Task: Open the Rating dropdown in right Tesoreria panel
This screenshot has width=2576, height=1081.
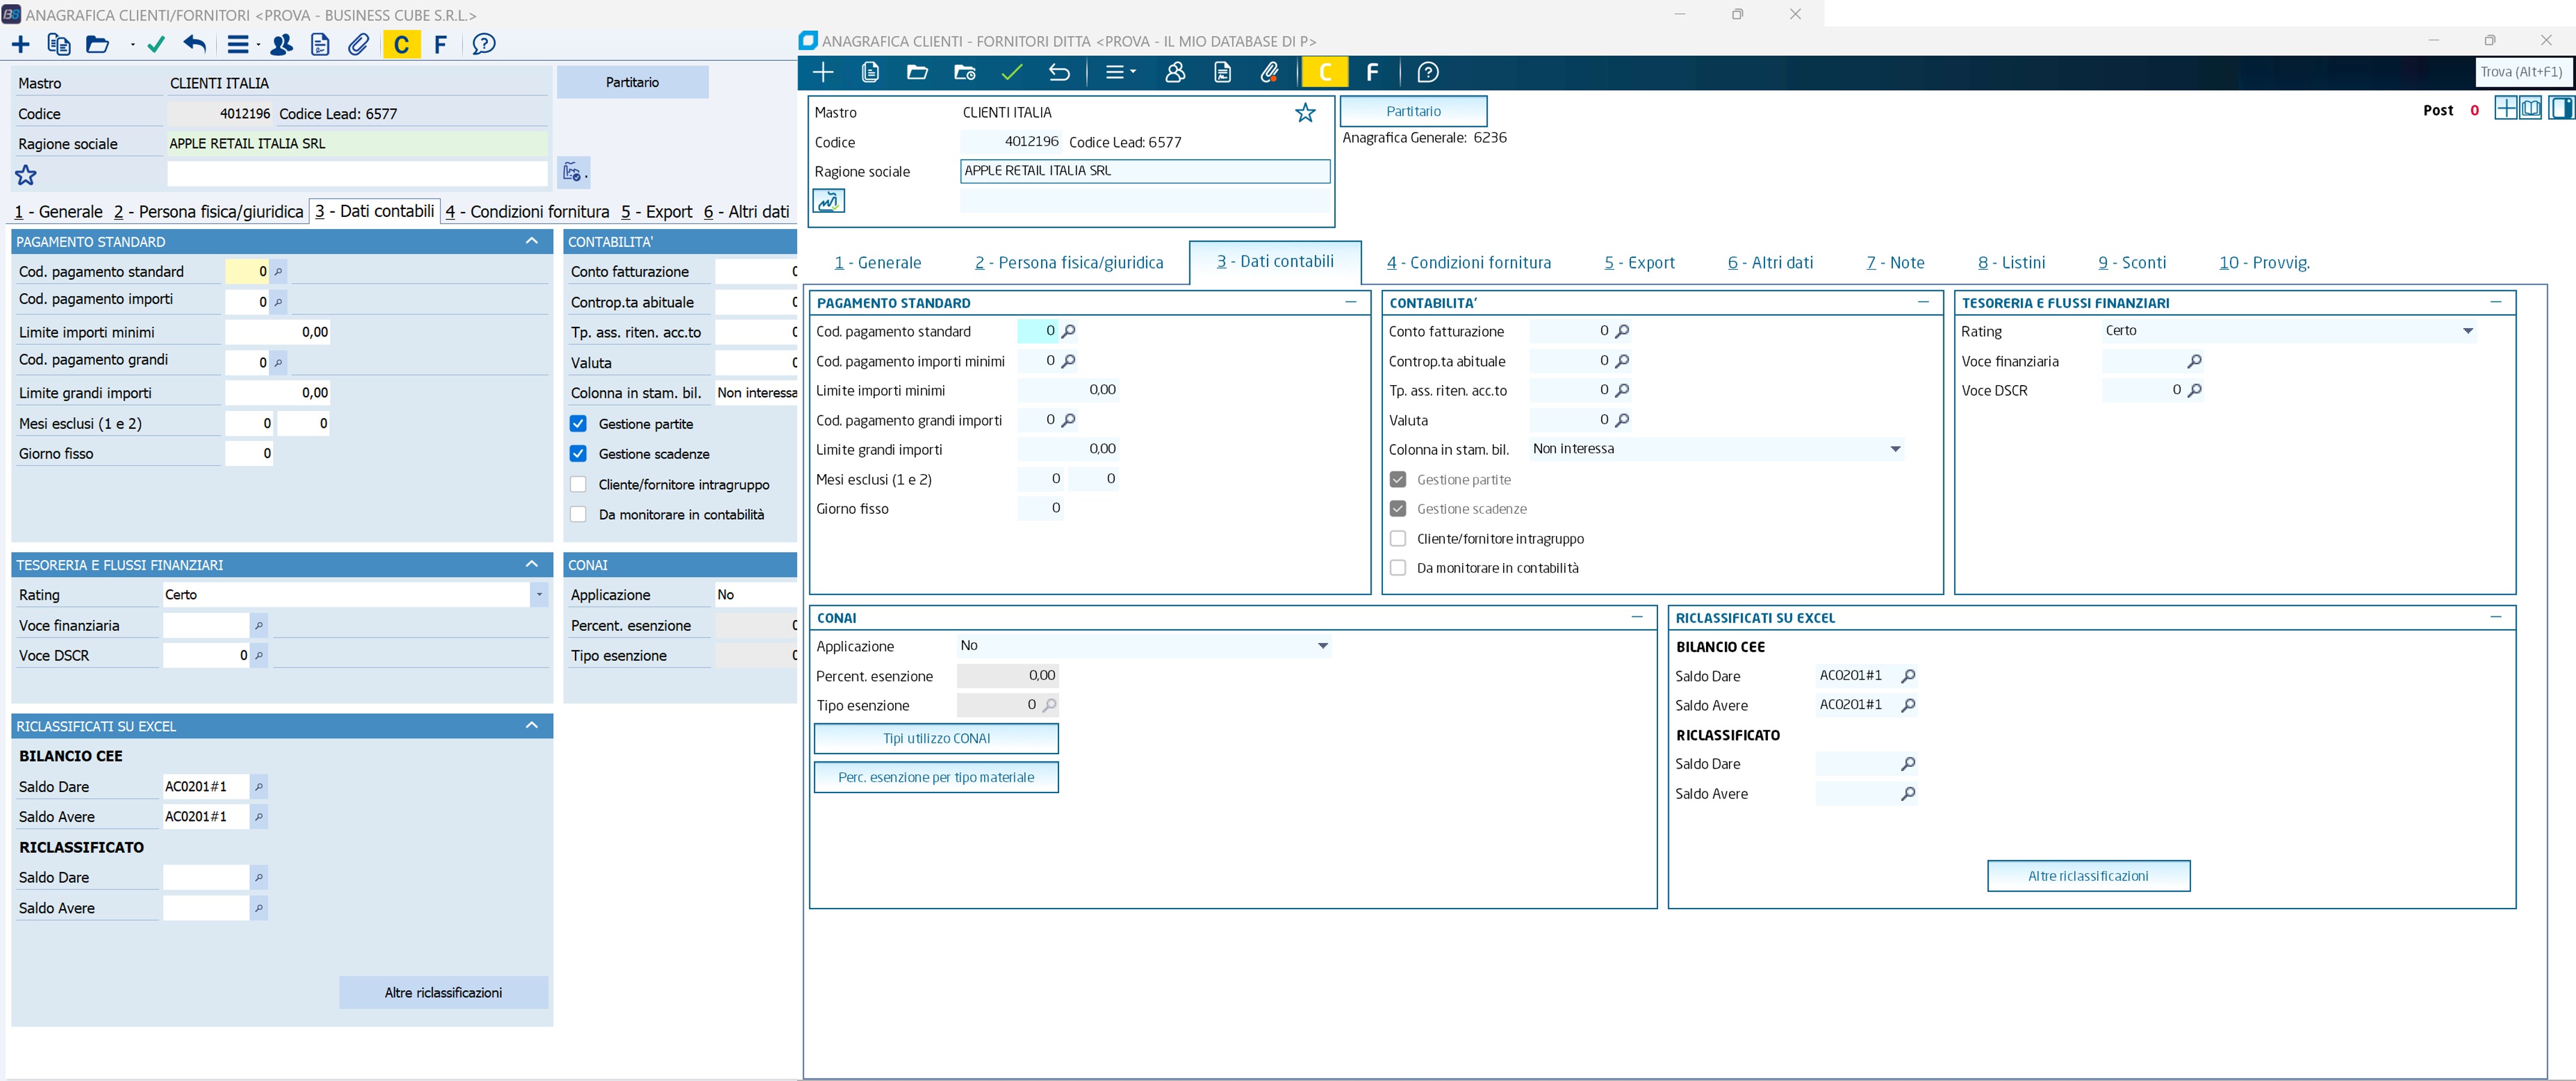Action: point(2467,331)
